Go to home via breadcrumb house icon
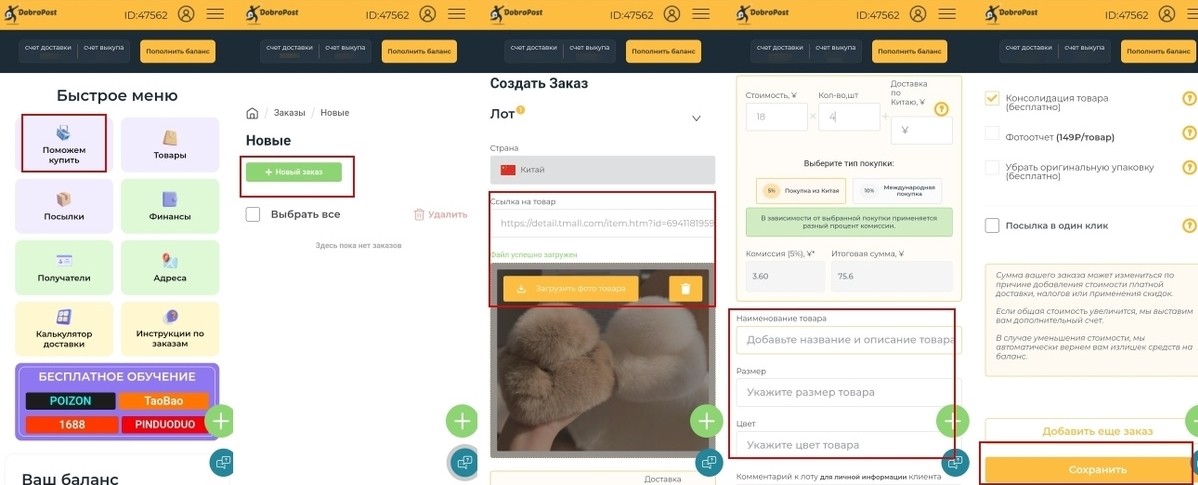 coord(252,113)
